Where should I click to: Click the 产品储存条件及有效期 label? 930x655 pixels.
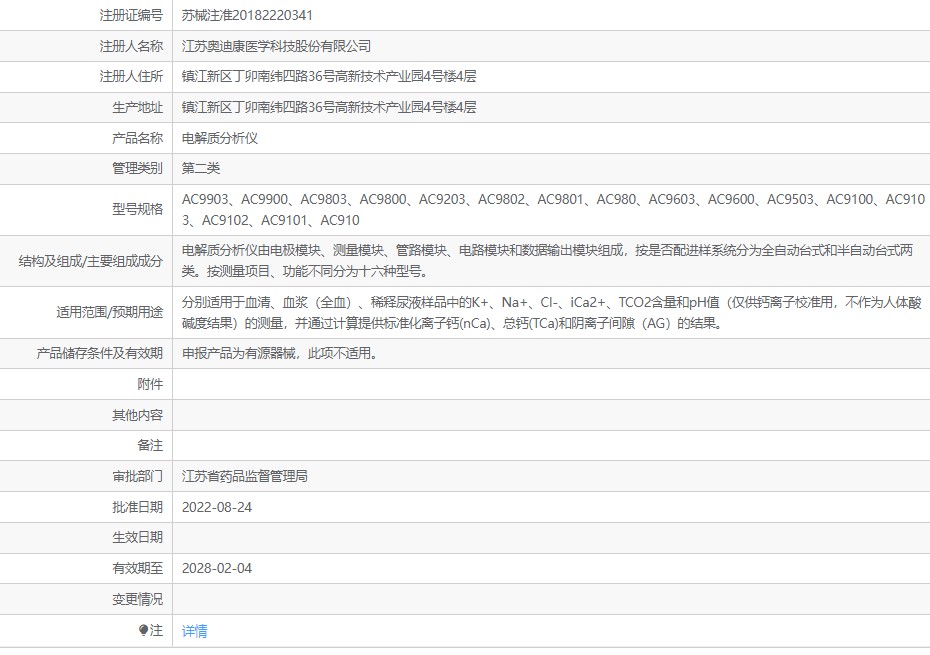click(100, 354)
